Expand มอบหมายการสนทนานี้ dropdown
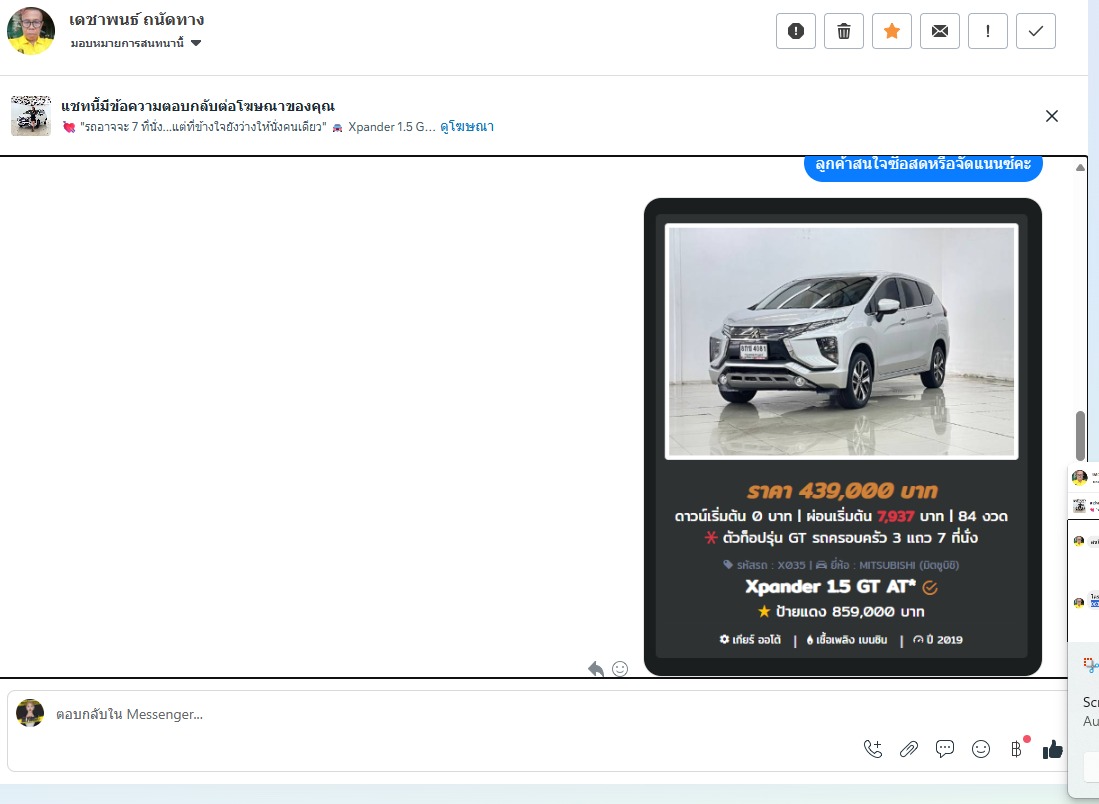1099x804 pixels. coord(136,43)
